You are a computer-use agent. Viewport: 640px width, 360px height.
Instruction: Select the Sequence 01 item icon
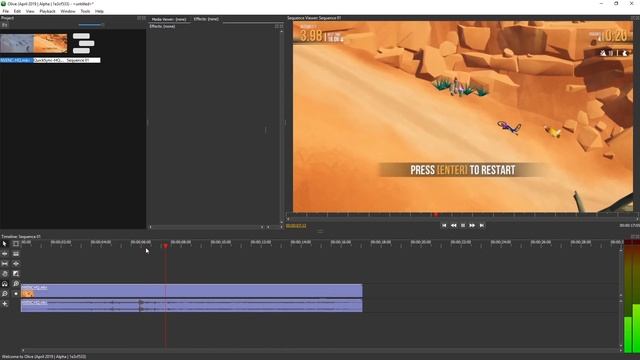(83, 44)
